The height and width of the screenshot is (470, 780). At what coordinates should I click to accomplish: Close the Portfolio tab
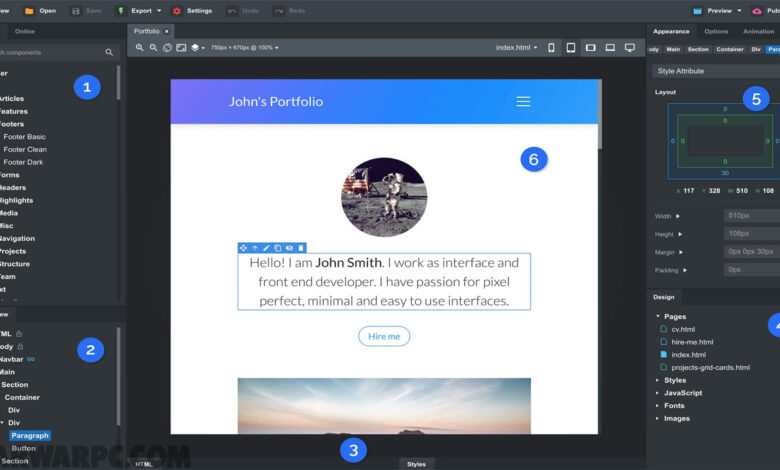click(x=167, y=31)
